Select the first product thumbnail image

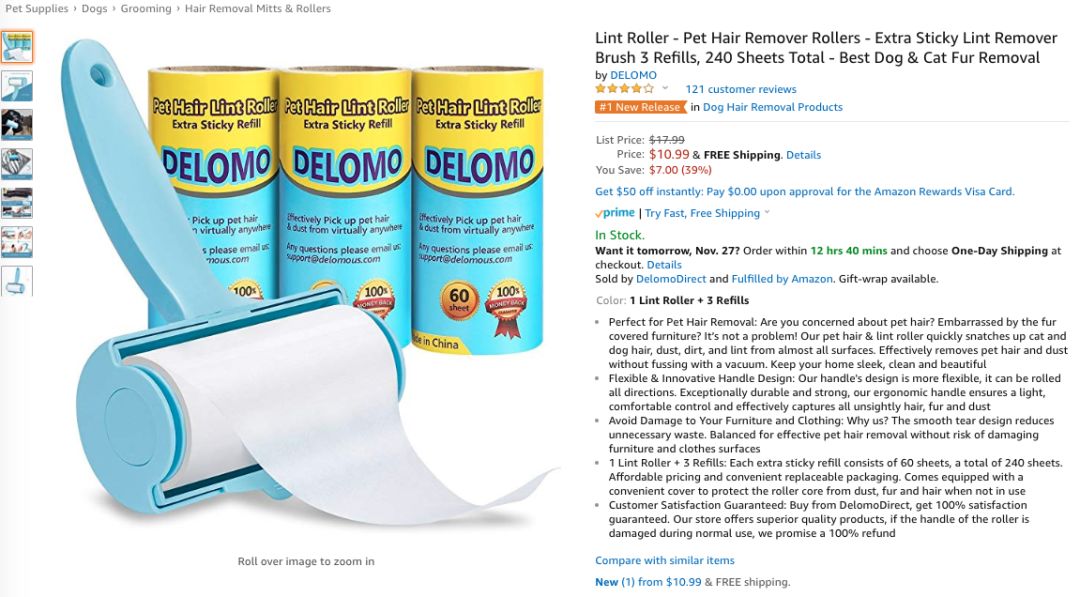17,48
